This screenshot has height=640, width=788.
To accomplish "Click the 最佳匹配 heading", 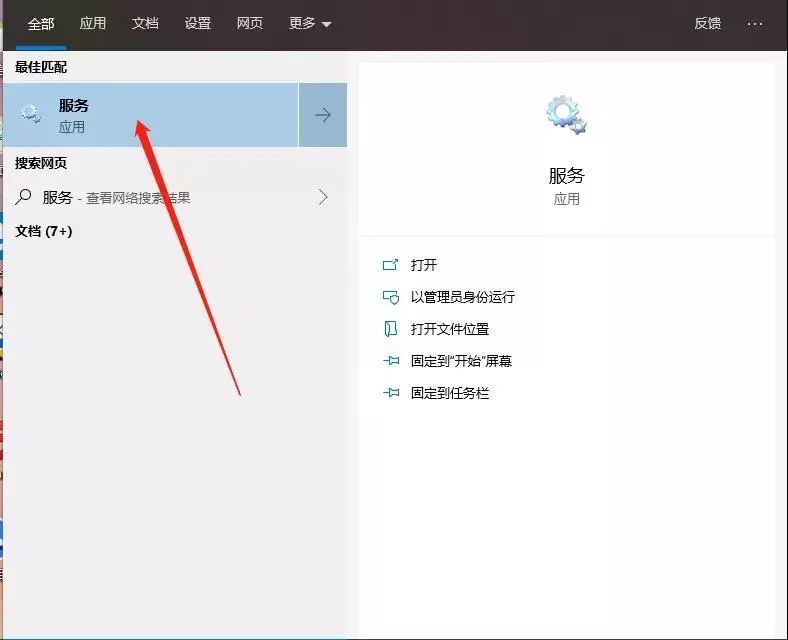I will (41, 67).
